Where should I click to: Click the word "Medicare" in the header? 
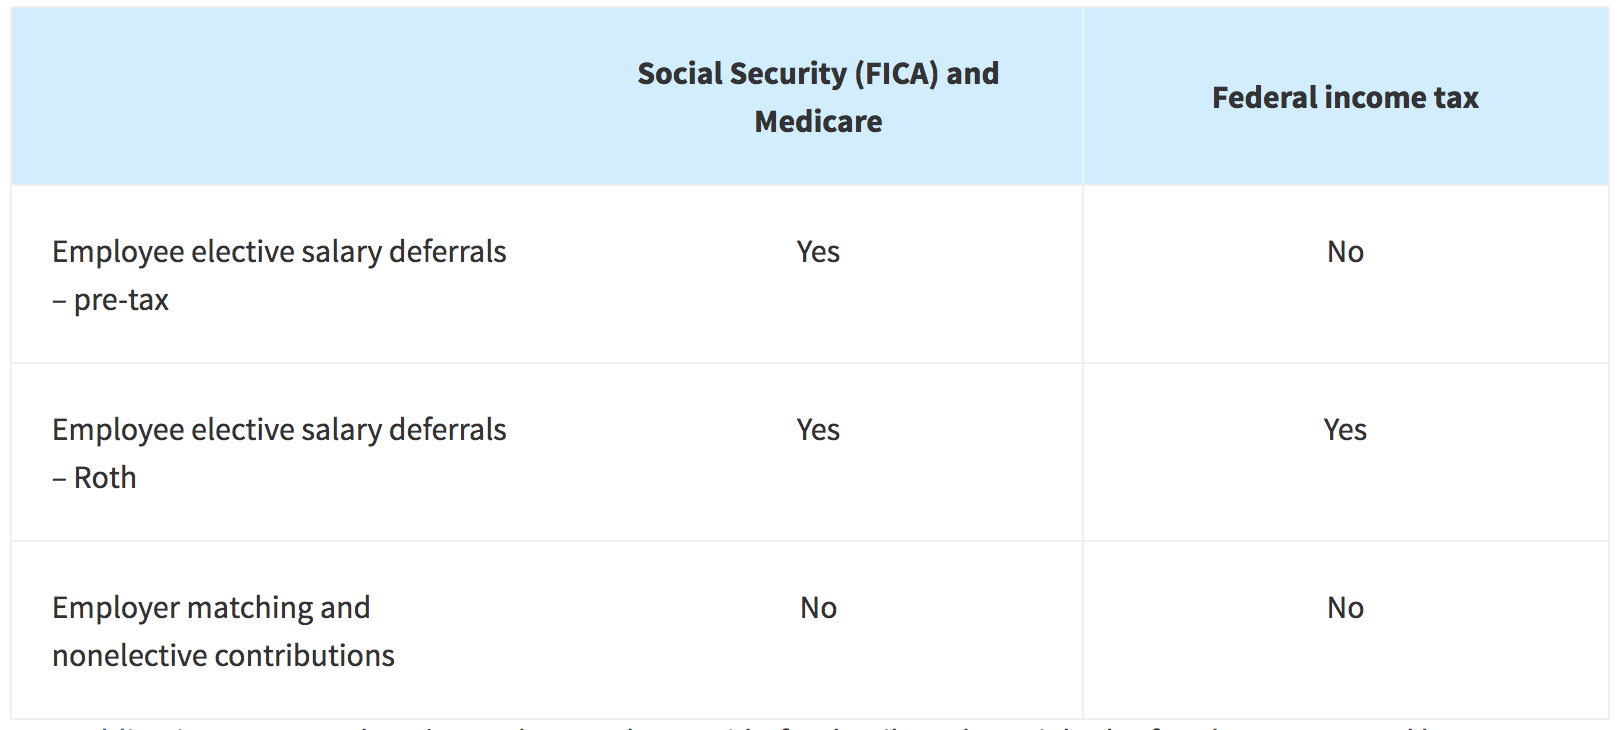click(x=818, y=122)
